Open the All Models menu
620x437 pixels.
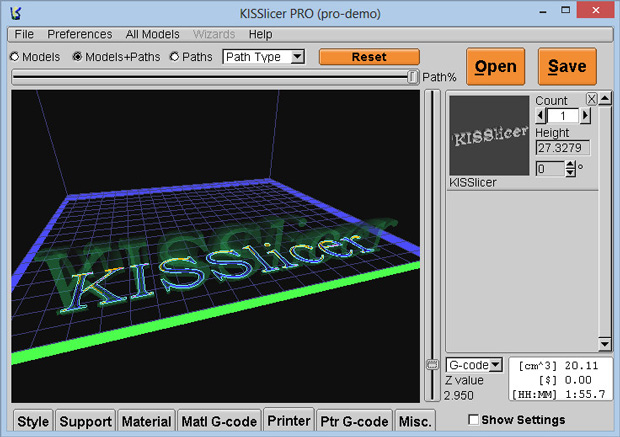click(x=152, y=34)
